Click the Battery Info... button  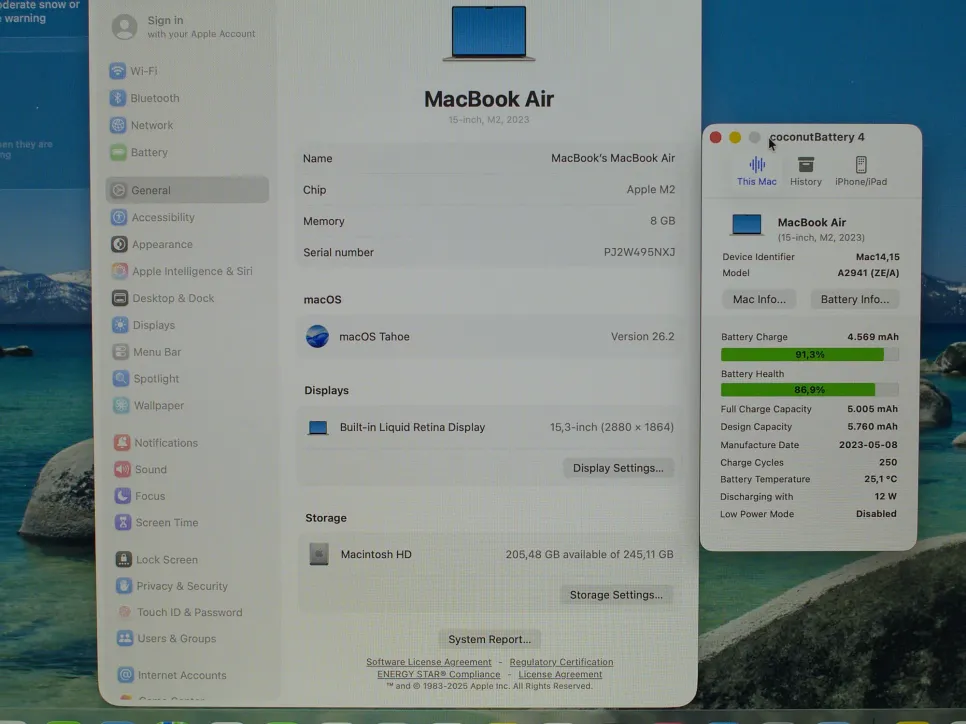[x=854, y=299]
